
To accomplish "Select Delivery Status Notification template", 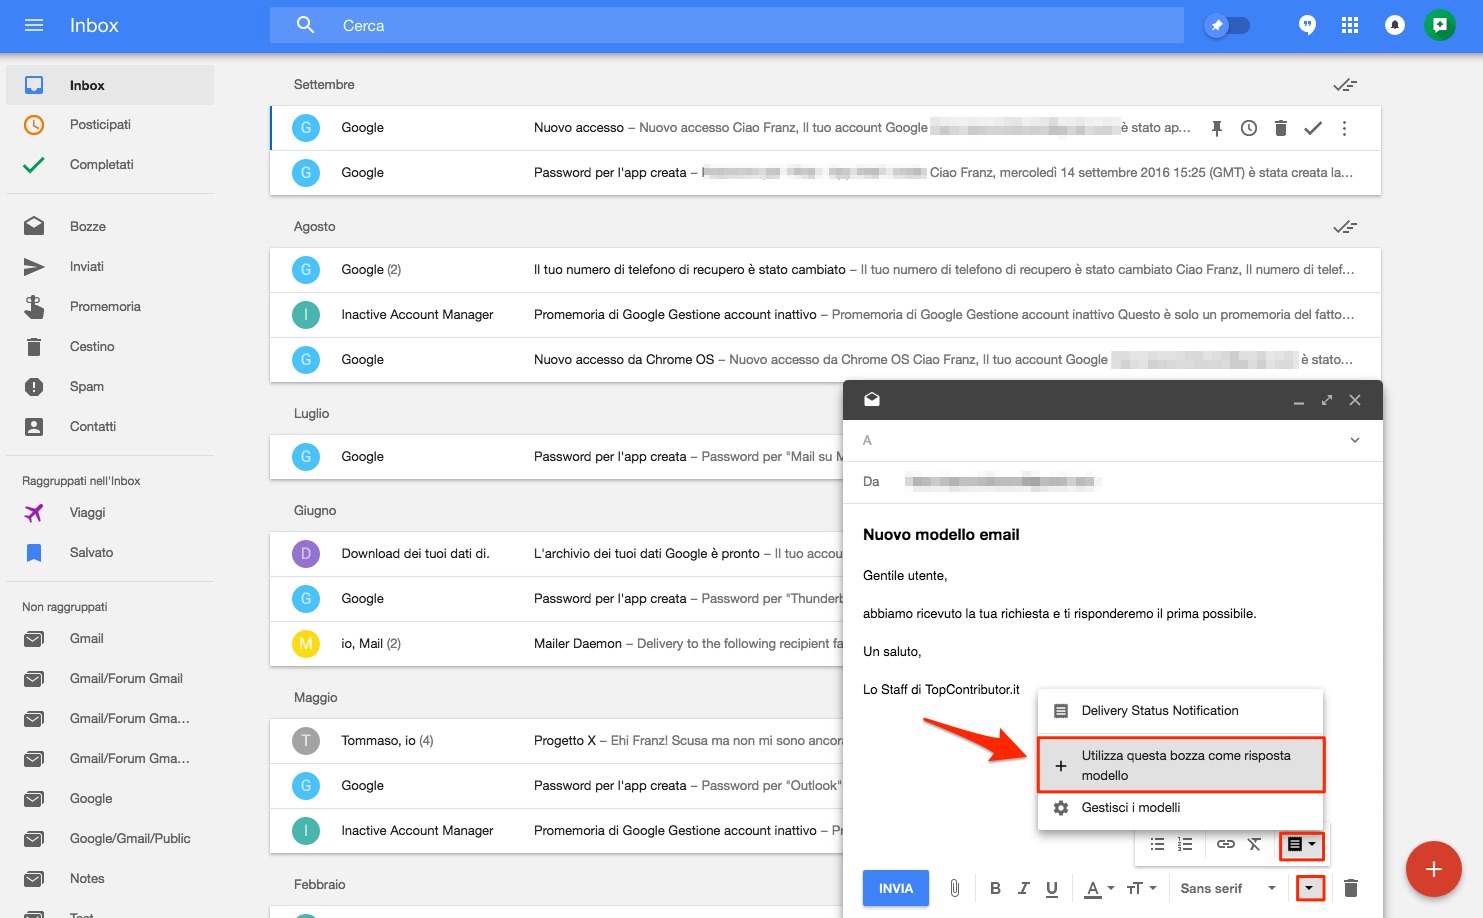I will (1181, 711).
